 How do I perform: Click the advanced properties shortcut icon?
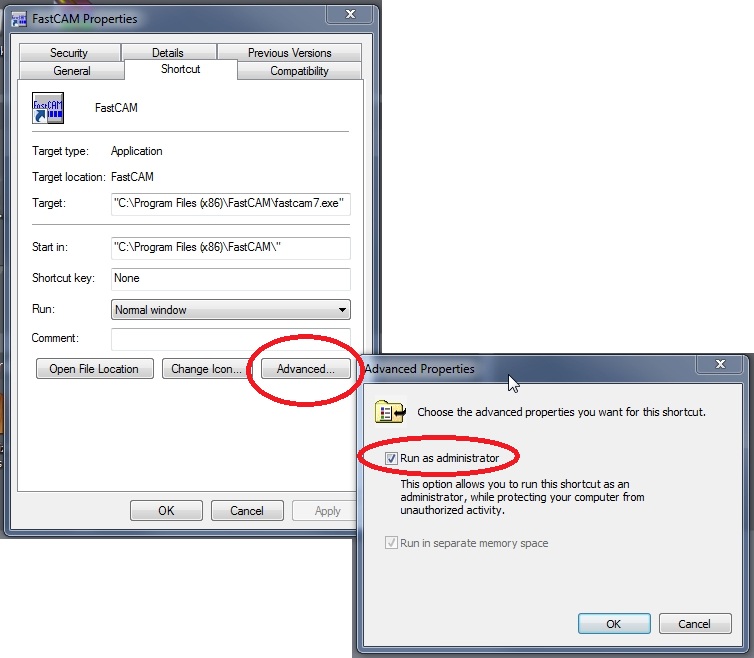coord(390,412)
